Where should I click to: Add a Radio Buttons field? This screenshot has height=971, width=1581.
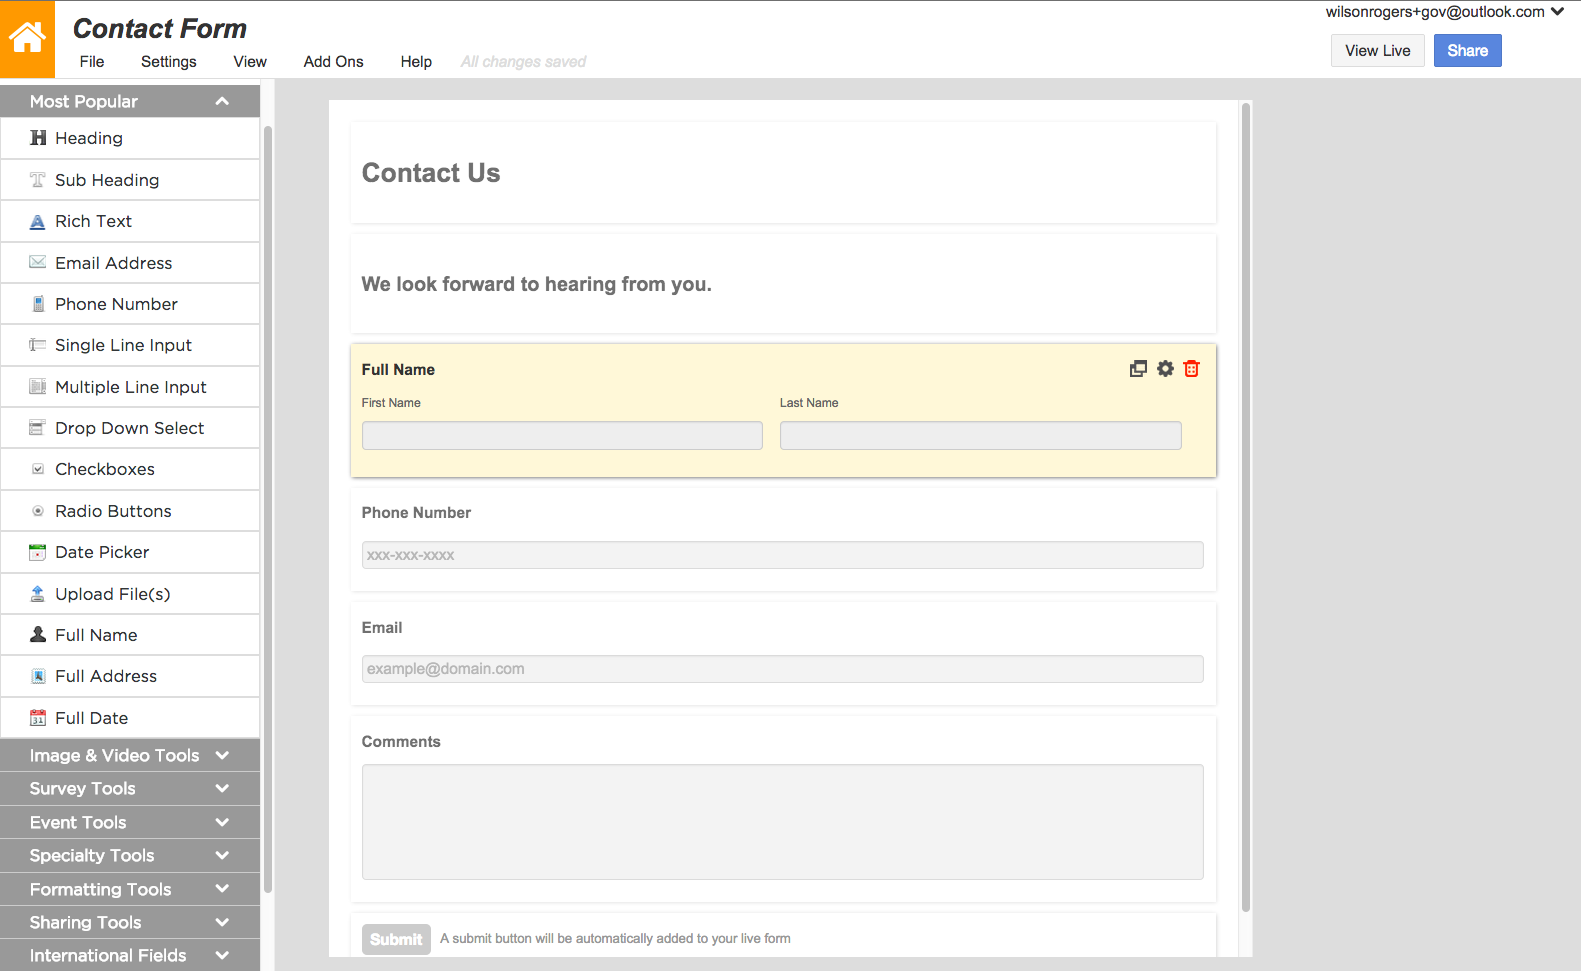(x=113, y=511)
